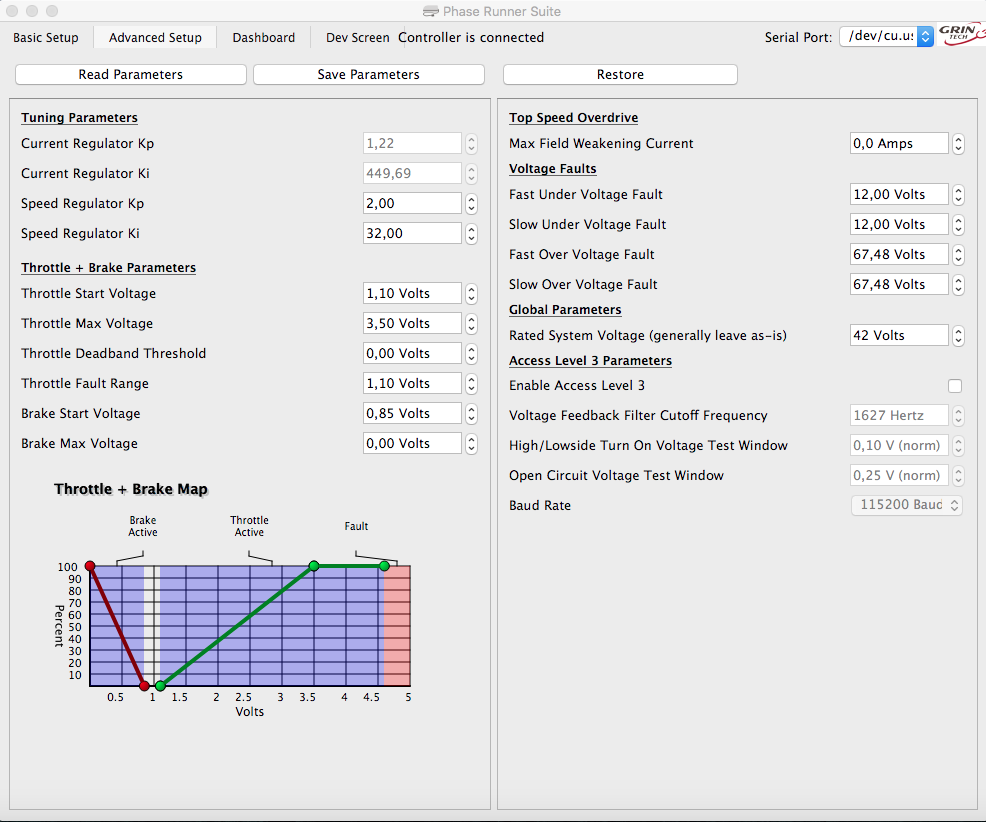
Task: Click Speed Regulator Kp stepper arrows
Action: 471,204
